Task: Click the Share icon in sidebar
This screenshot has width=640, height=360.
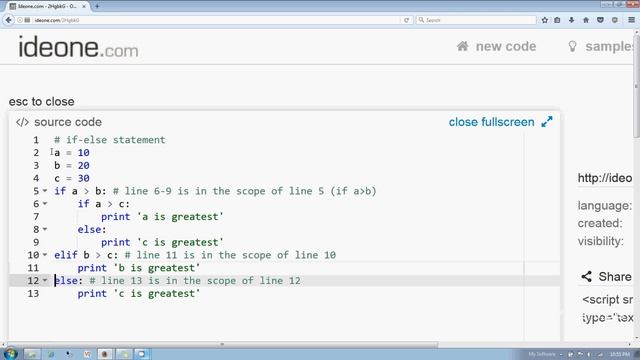Action: [587, 276]
